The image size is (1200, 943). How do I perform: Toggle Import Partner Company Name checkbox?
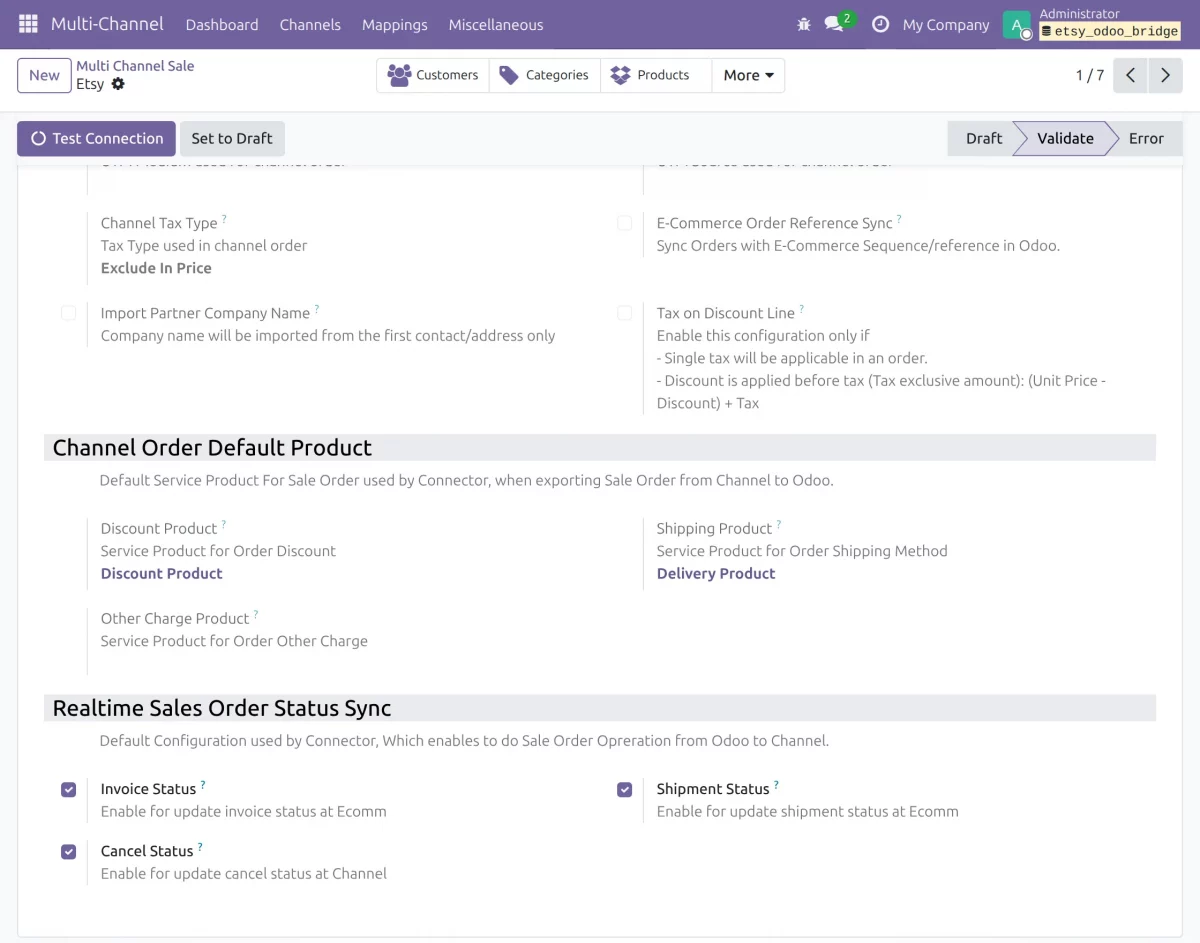tap(68, 313)
